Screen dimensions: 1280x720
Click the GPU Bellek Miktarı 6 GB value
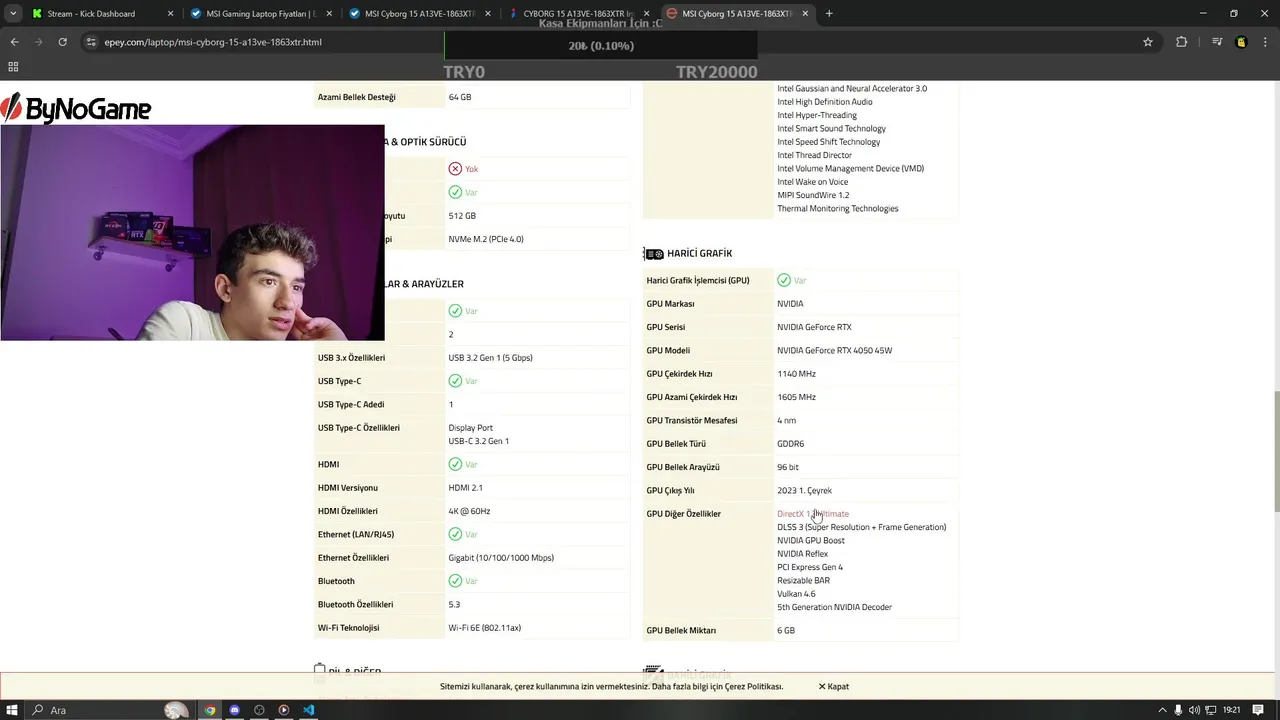click(x=786, y=631)
